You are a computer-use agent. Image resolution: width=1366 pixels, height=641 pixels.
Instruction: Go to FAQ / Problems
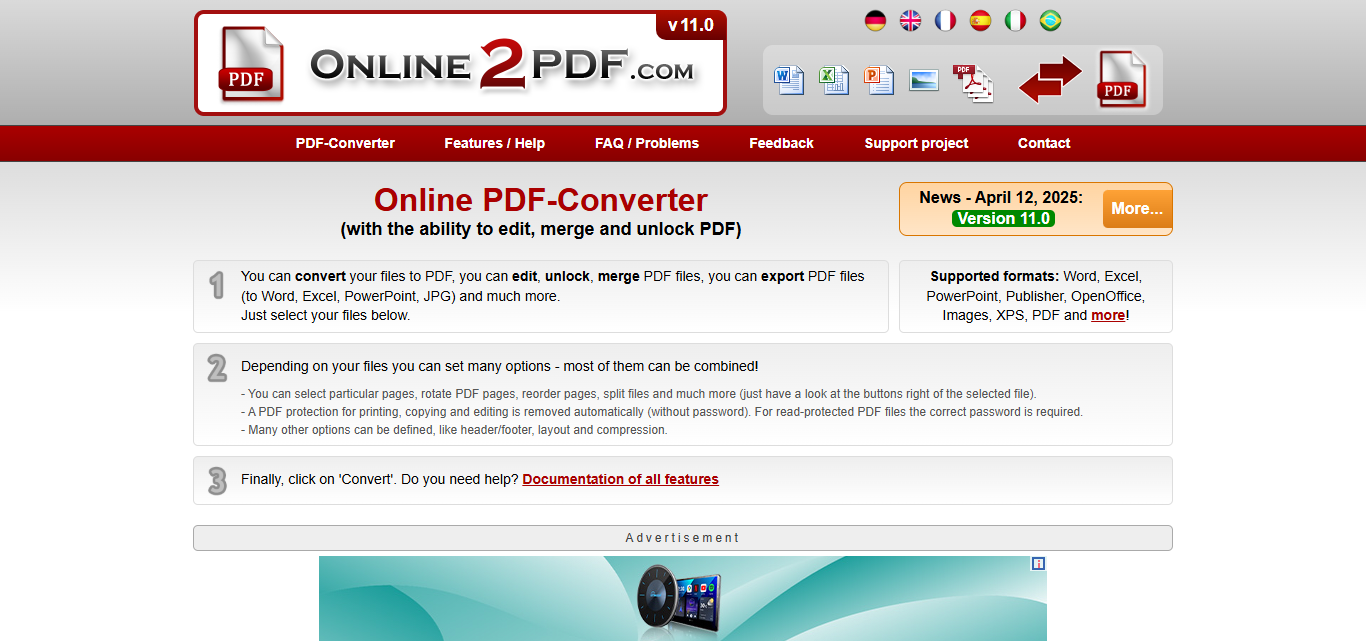[x=647, y=143]
